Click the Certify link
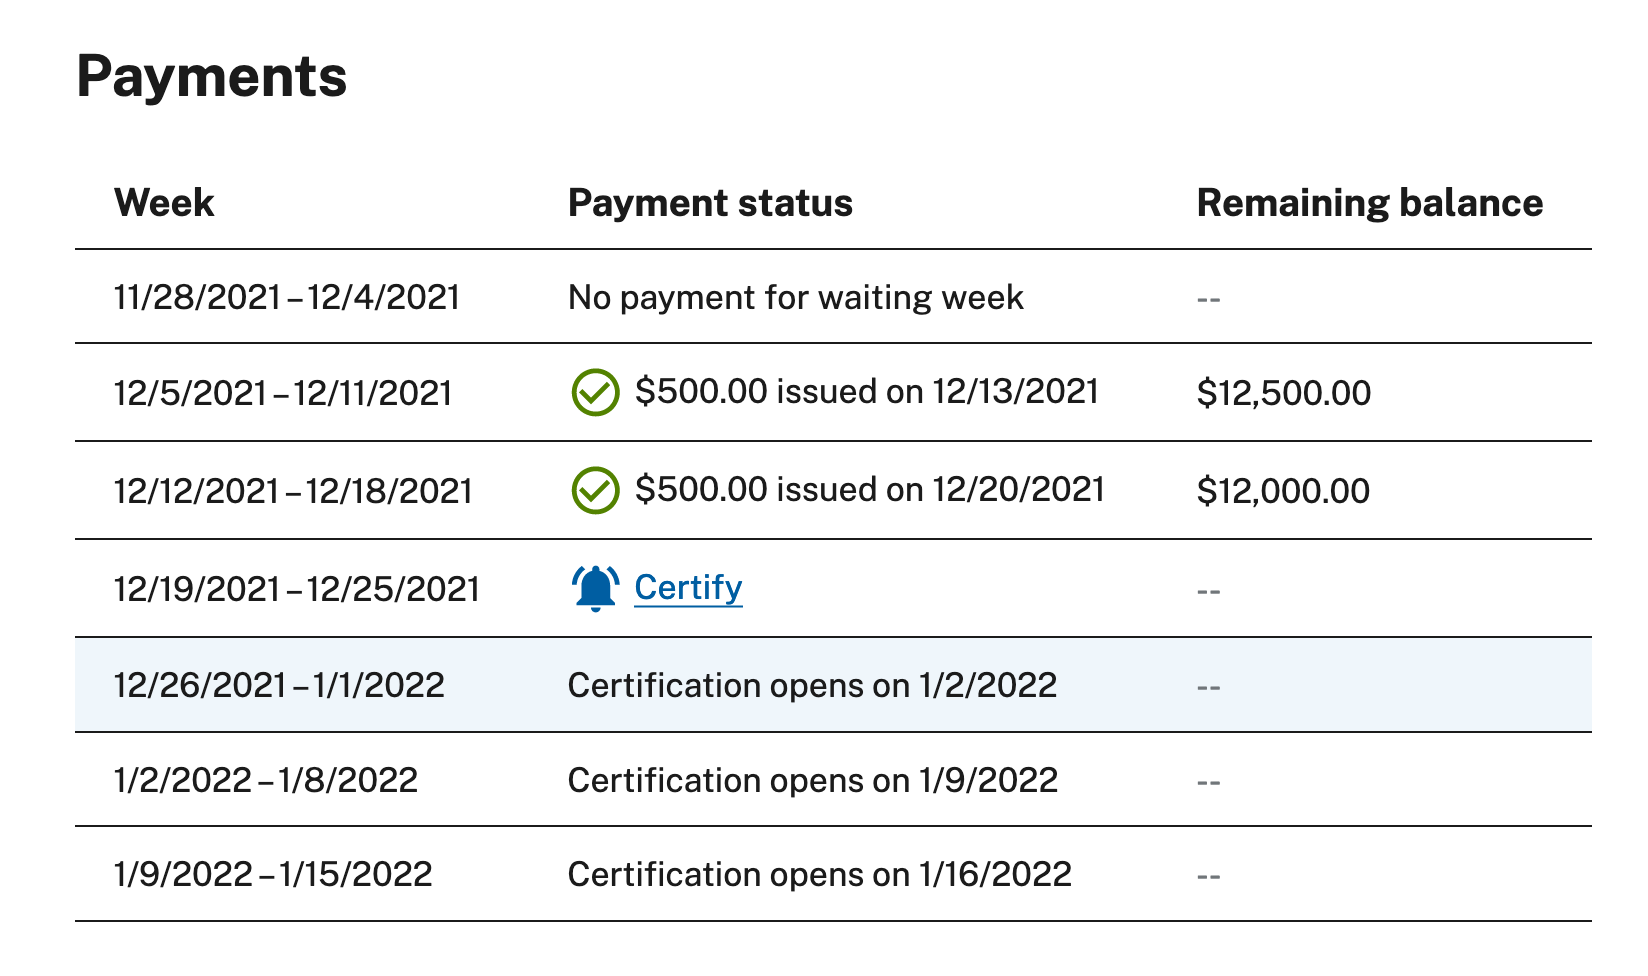Screen dimensions: 1648x976 [688, 588]
